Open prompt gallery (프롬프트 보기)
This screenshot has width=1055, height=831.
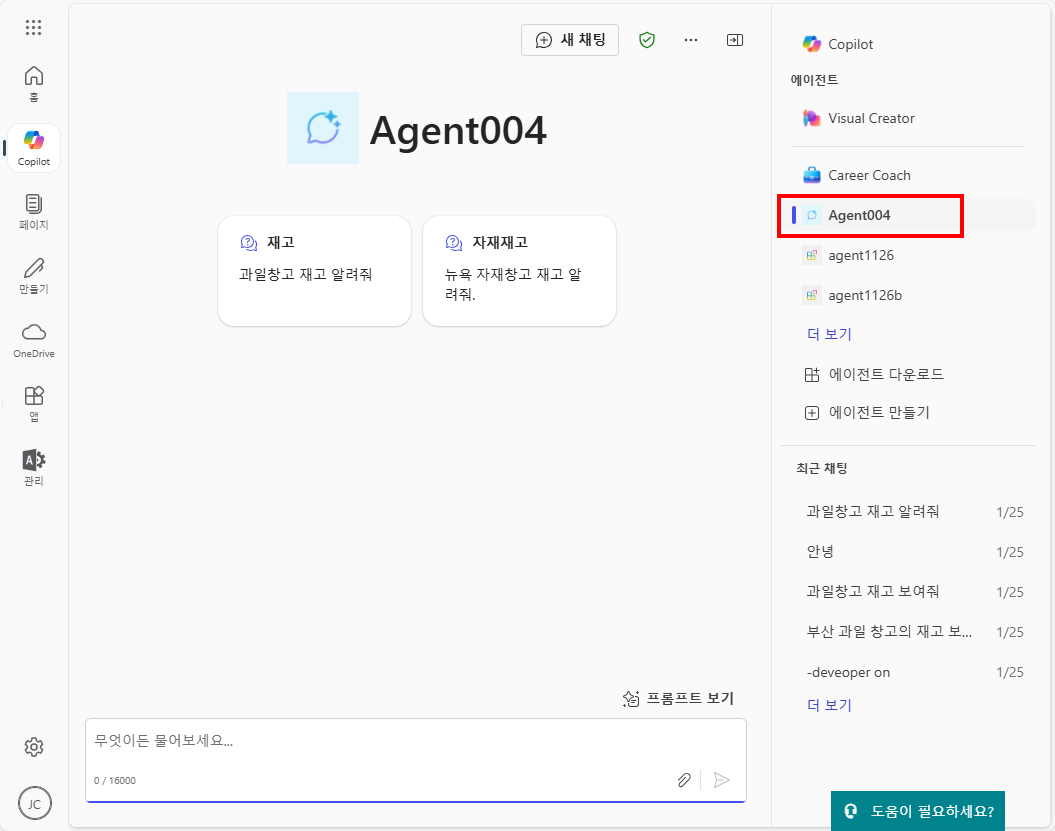pyautogui.click(x=678, y=698)
